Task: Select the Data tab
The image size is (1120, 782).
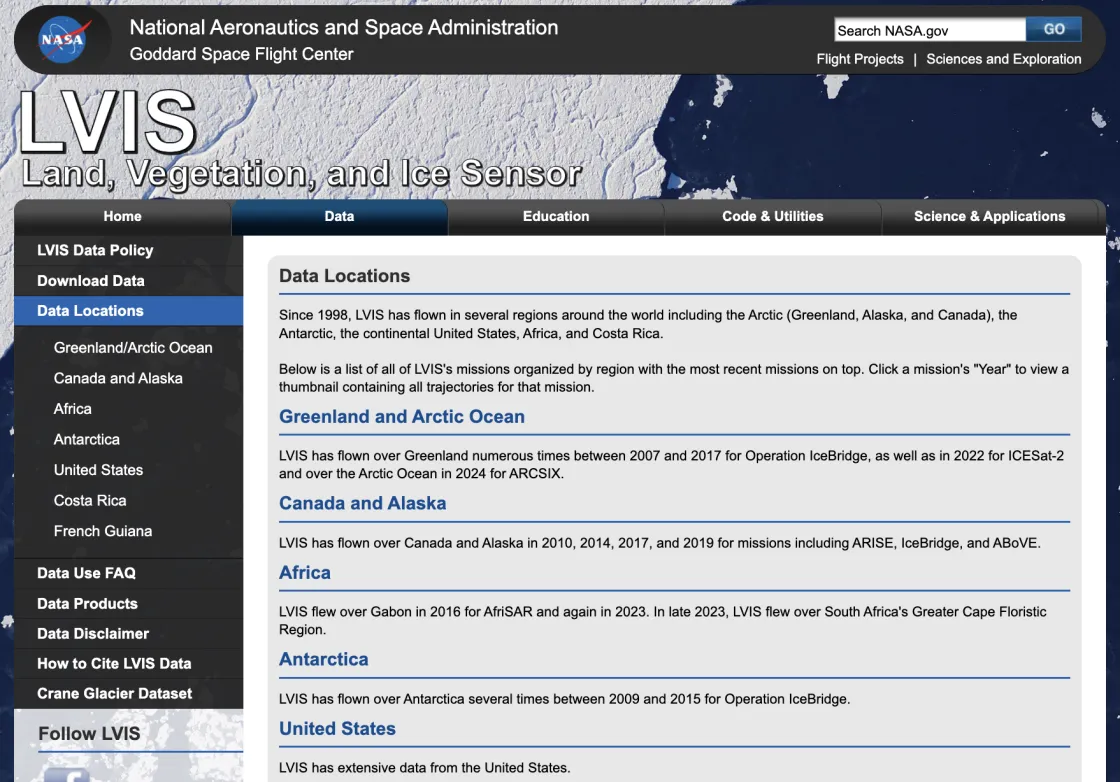Action: click(339, 216)
